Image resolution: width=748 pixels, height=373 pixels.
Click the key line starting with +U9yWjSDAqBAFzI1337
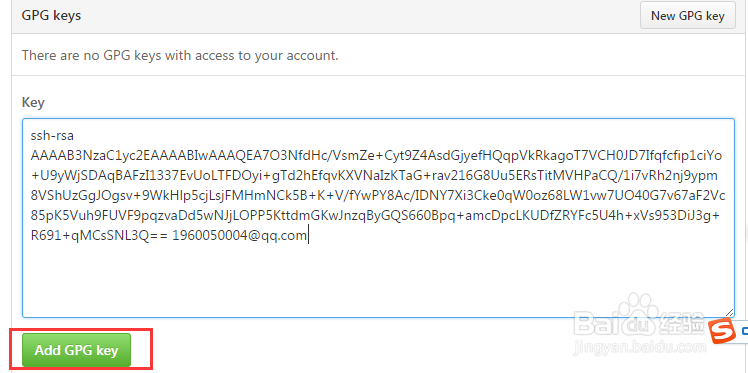(x=374, y=176)
